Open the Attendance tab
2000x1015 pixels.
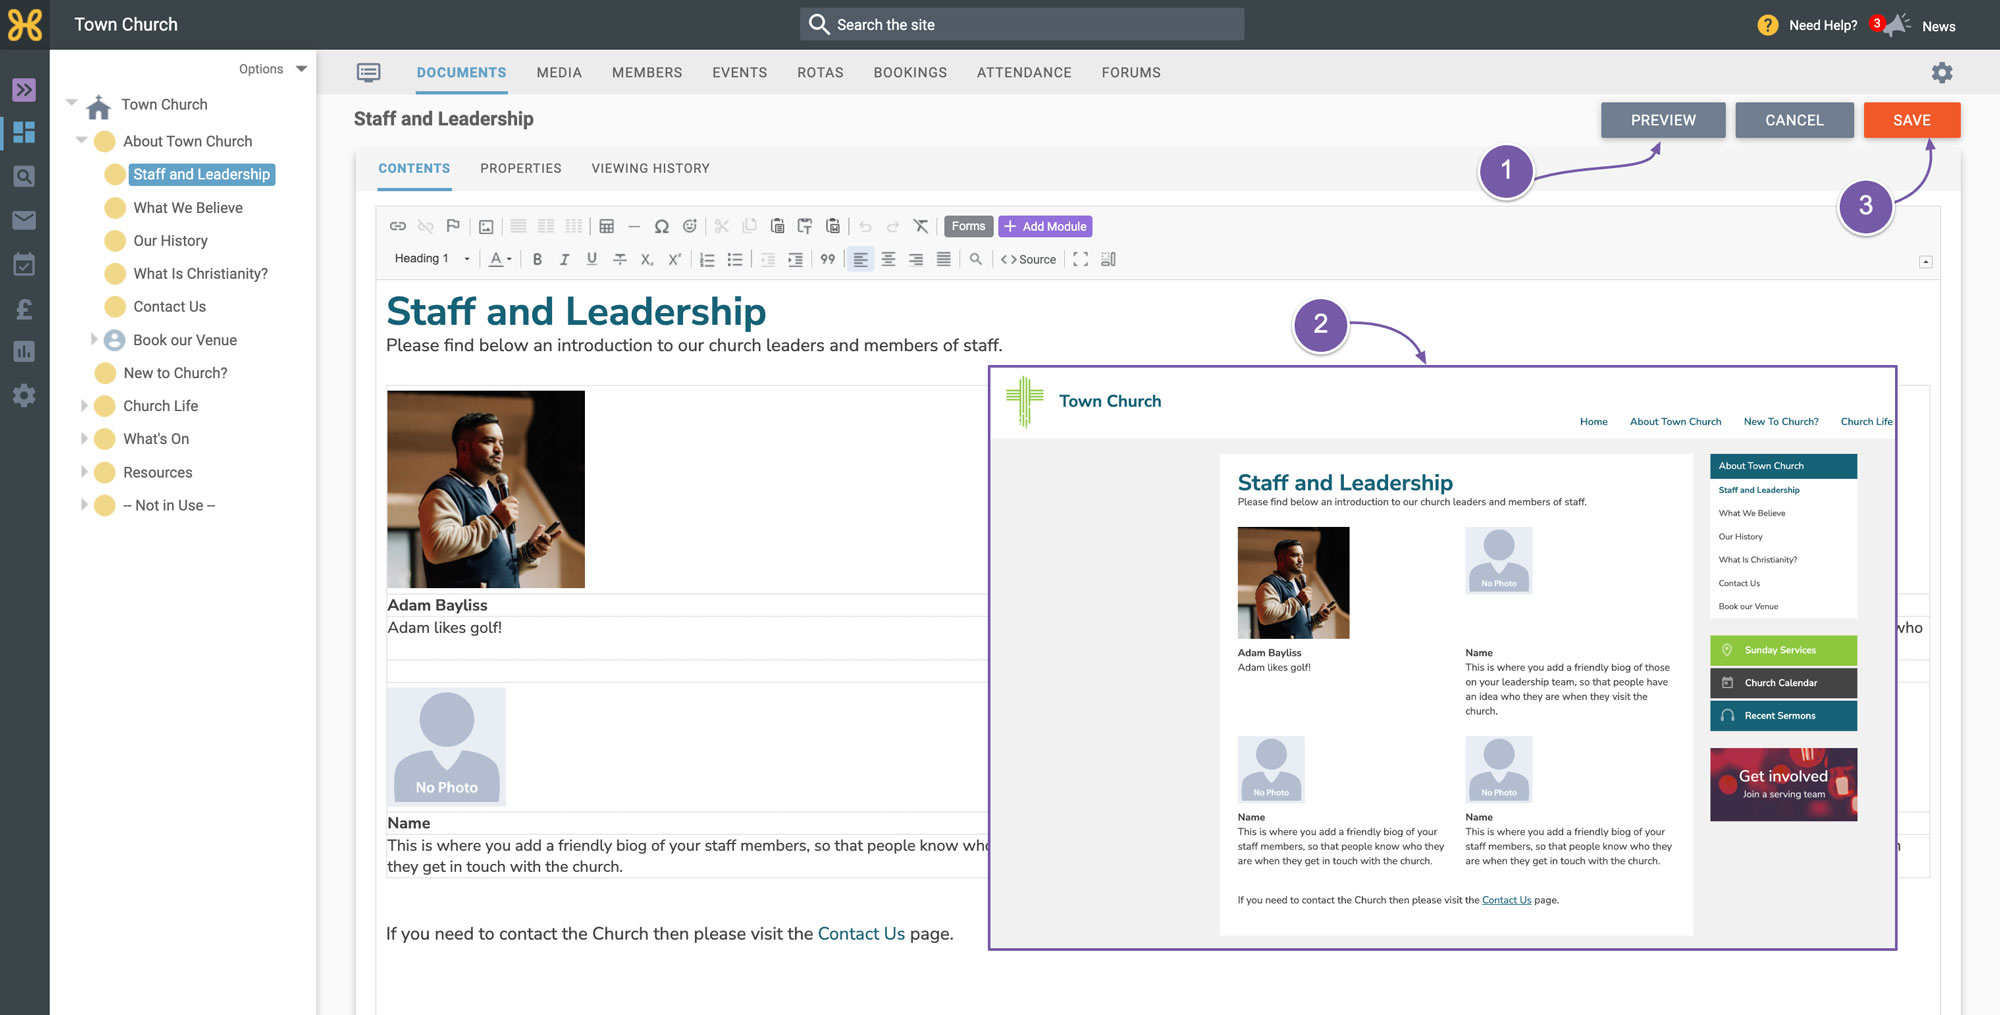[x=1024, y=73]
